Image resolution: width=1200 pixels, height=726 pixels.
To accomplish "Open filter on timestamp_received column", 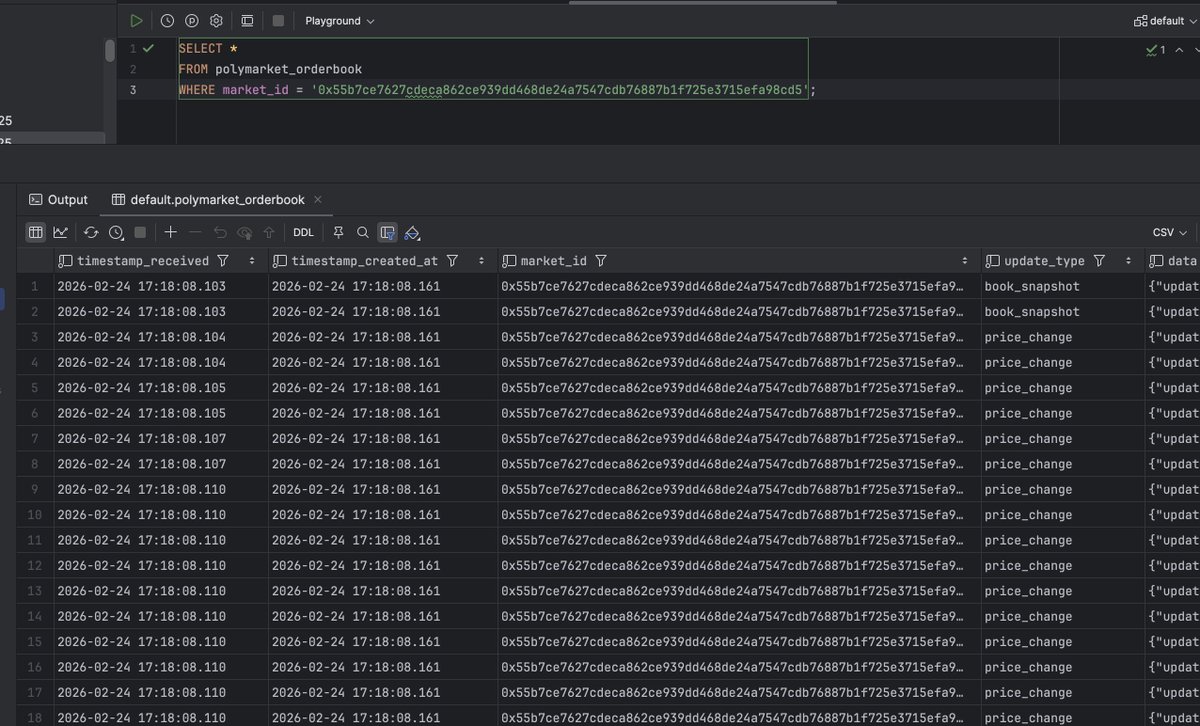I will (x=223, y=261).
